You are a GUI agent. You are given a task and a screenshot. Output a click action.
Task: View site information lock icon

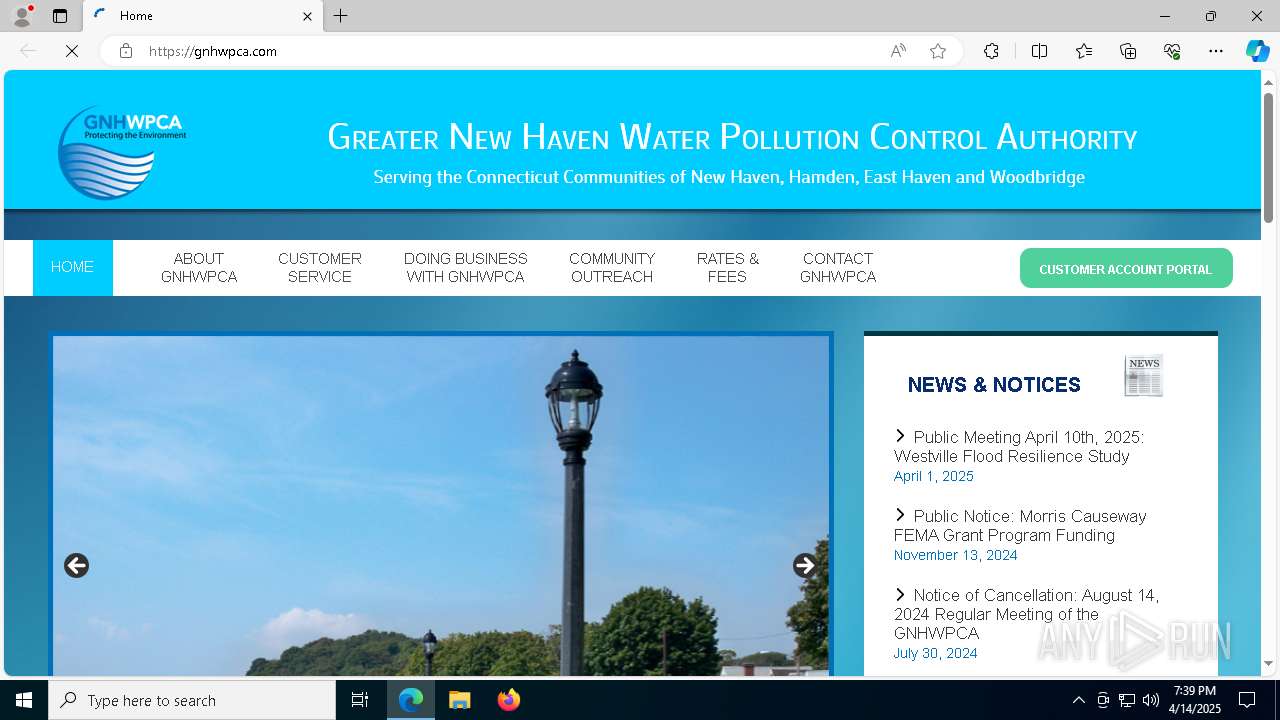[x=126, y=51]
